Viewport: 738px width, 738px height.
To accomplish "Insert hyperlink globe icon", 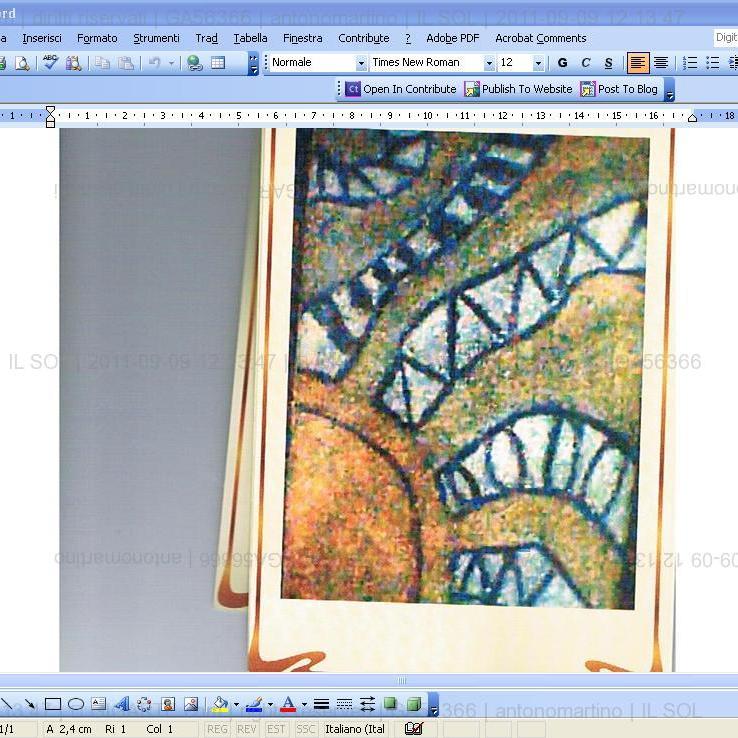I will [194, 63].
